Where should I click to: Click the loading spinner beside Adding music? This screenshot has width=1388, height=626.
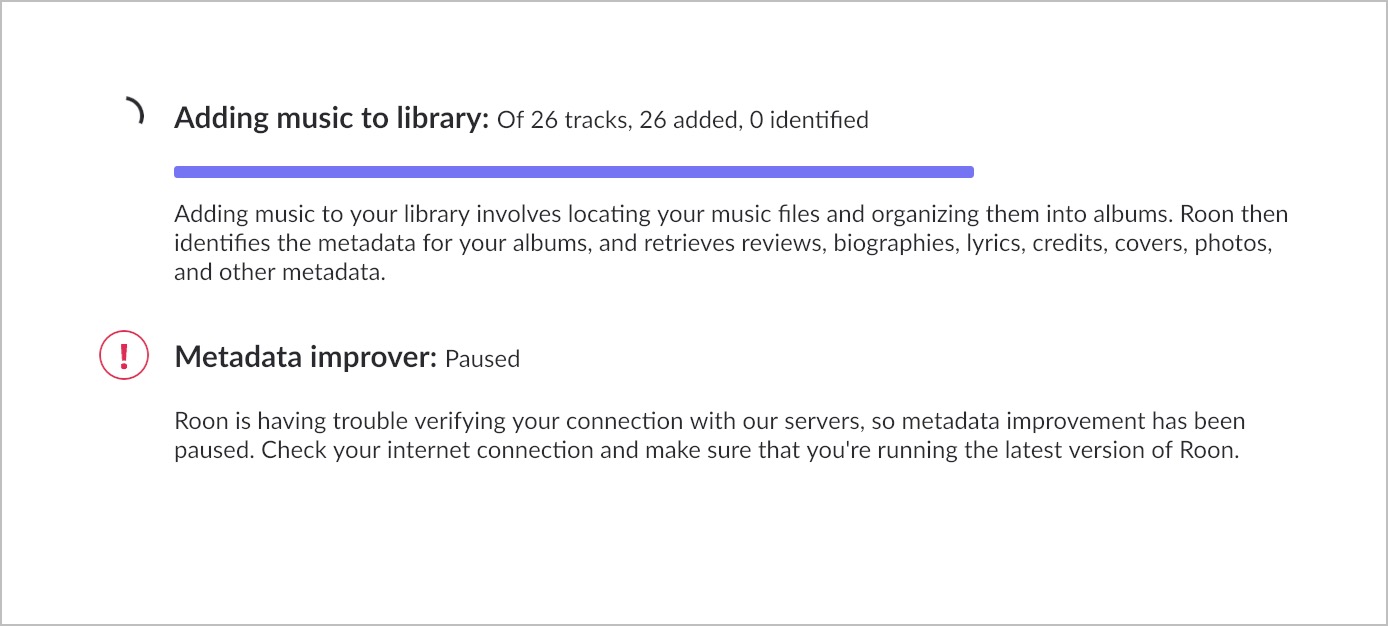coord(135,110)
